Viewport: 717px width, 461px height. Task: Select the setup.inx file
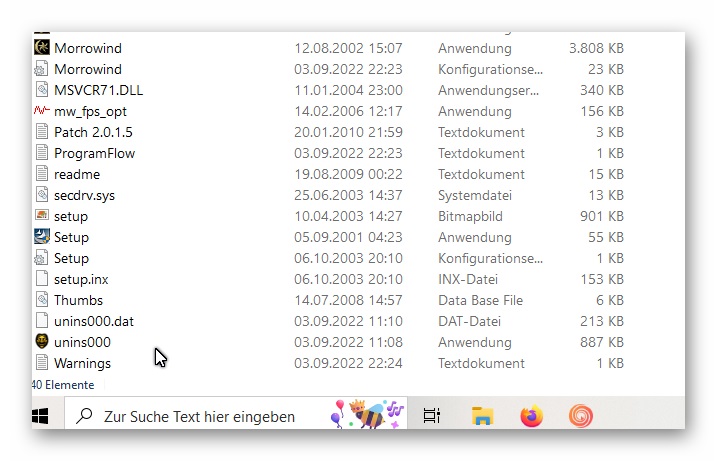pos(81,279)
